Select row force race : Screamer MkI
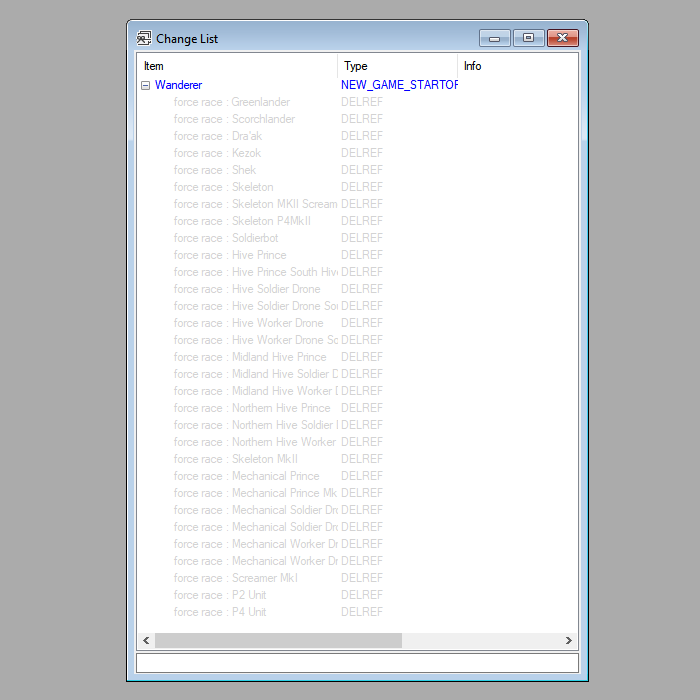This screenshot has width=700, height=700. coord(236,578)
